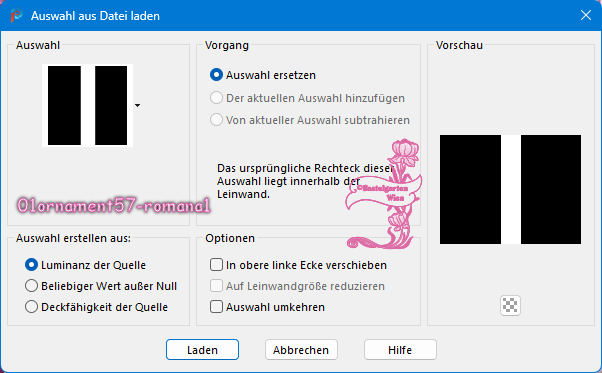Click the PaintShop Pro app icon in title bar
Screen dimensions: 602x373
pos(16,16)
